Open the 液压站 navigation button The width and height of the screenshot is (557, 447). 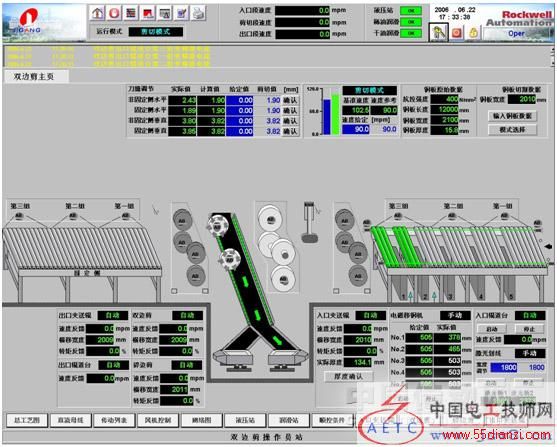[245, 420]
